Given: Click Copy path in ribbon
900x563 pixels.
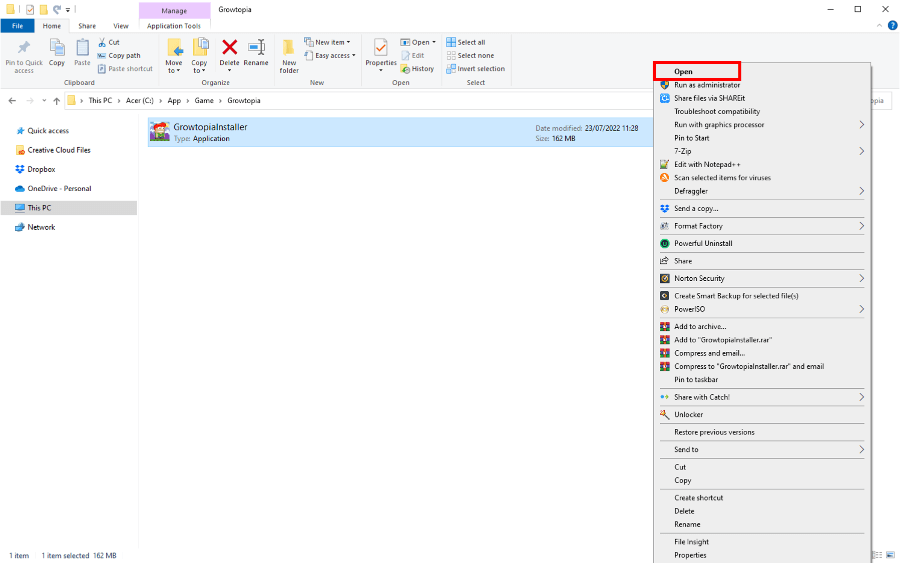Looking at the screenshot, I should [119, 56].
